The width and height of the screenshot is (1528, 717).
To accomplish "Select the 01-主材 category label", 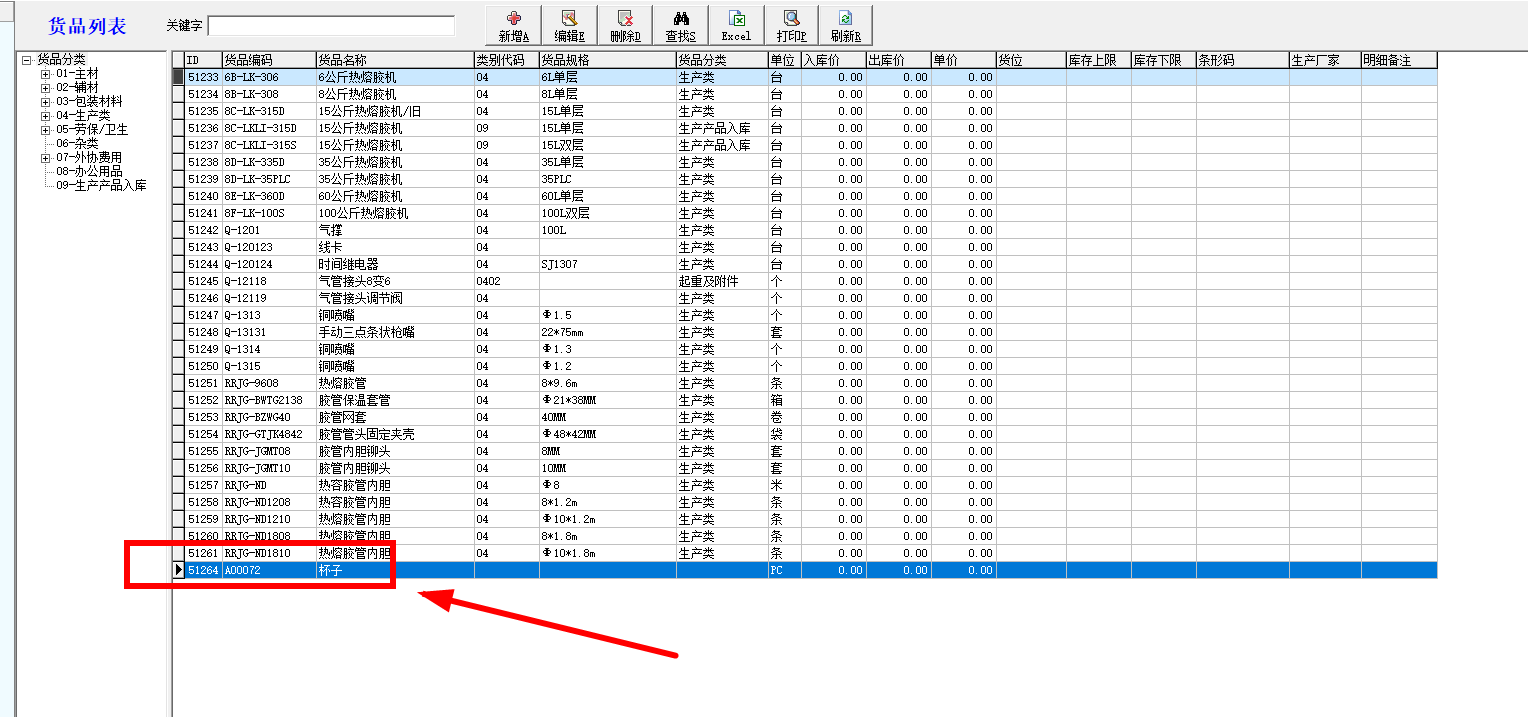I will [77, 73].
